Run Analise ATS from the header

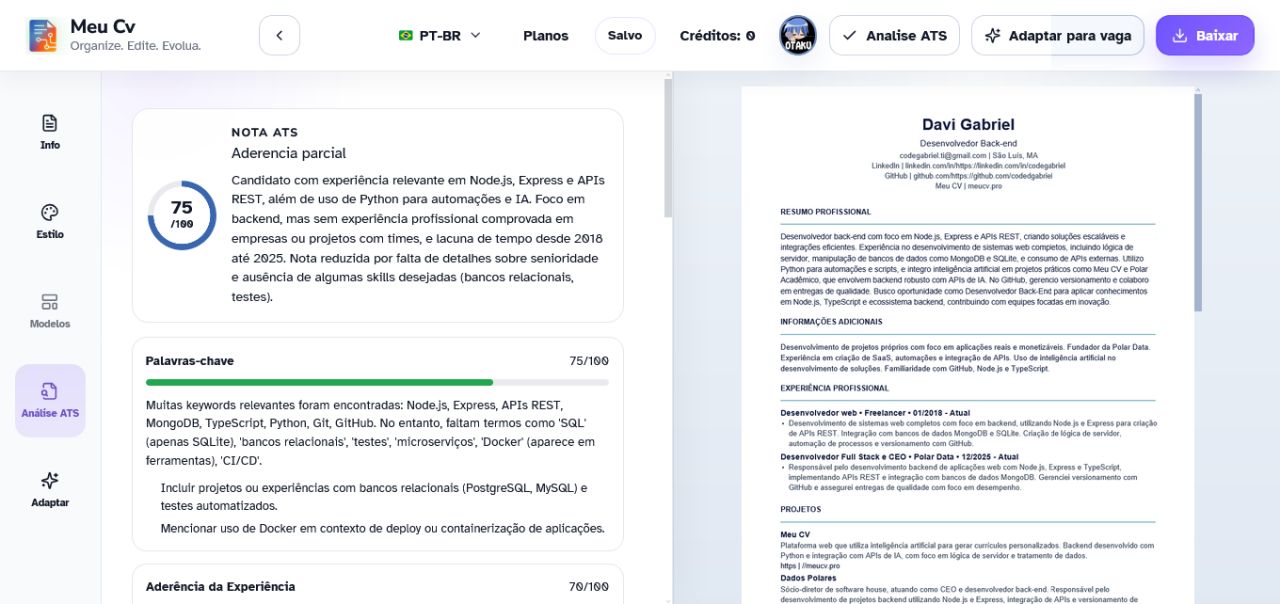tap(894, 36)
